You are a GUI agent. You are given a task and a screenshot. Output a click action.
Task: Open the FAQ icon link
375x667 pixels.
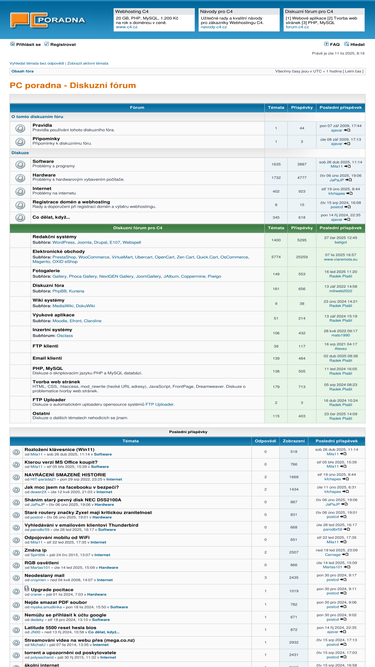click(x=326, y=44)
